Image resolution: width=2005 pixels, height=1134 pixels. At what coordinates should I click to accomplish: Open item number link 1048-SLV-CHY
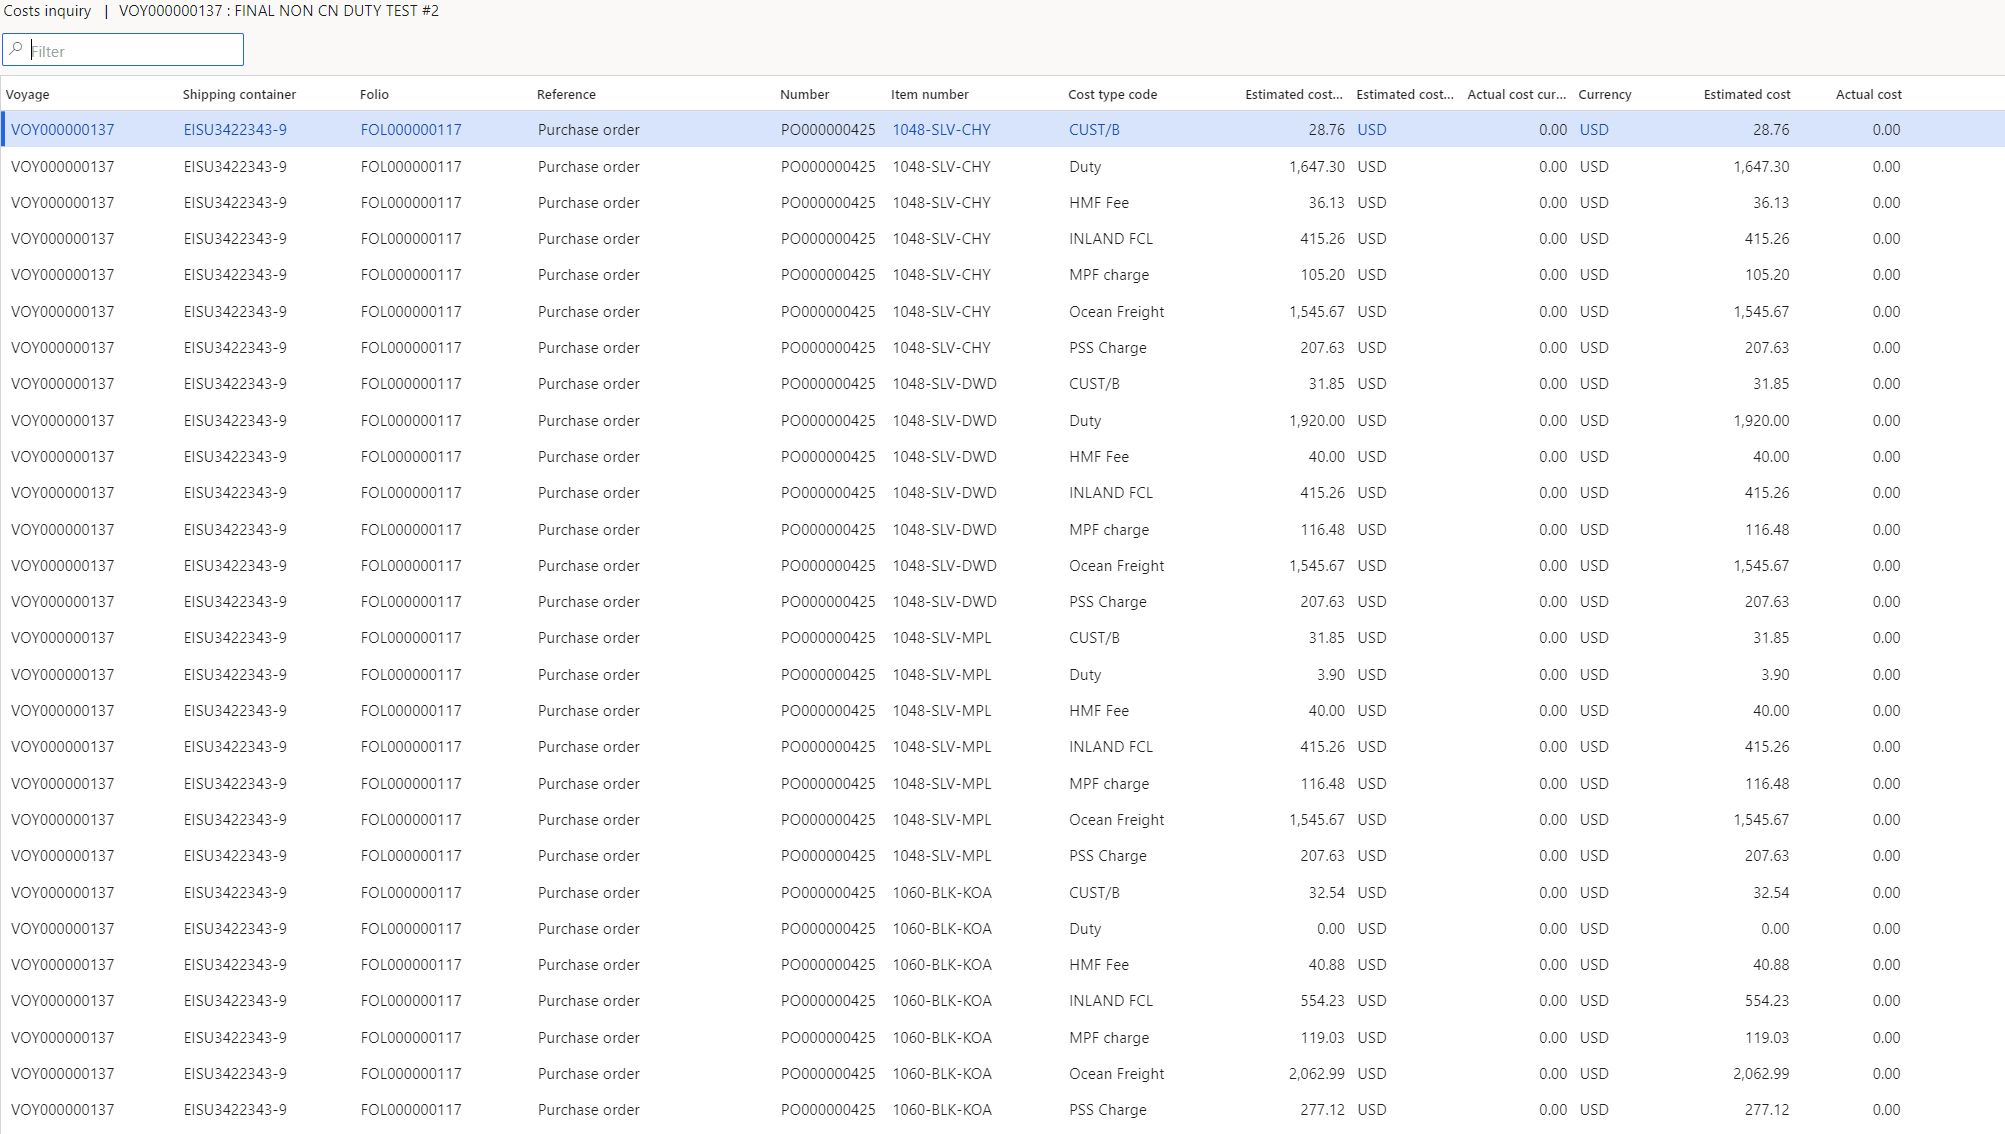pyautogui.click(x=941, y=129)
